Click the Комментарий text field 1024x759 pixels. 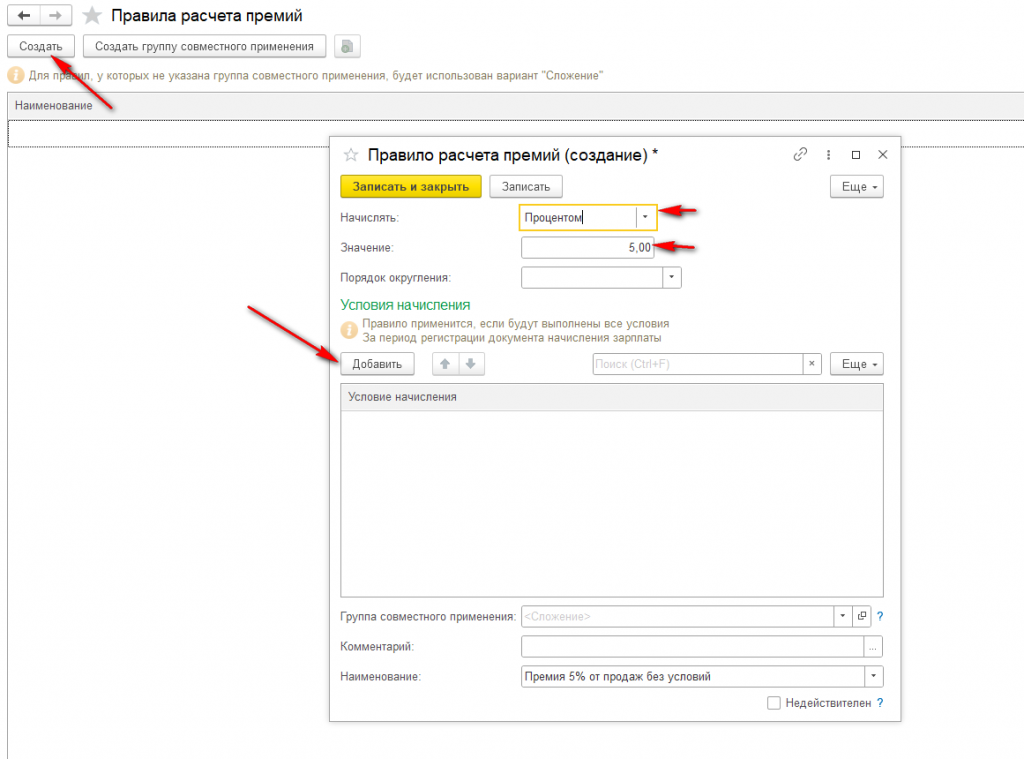693,647
